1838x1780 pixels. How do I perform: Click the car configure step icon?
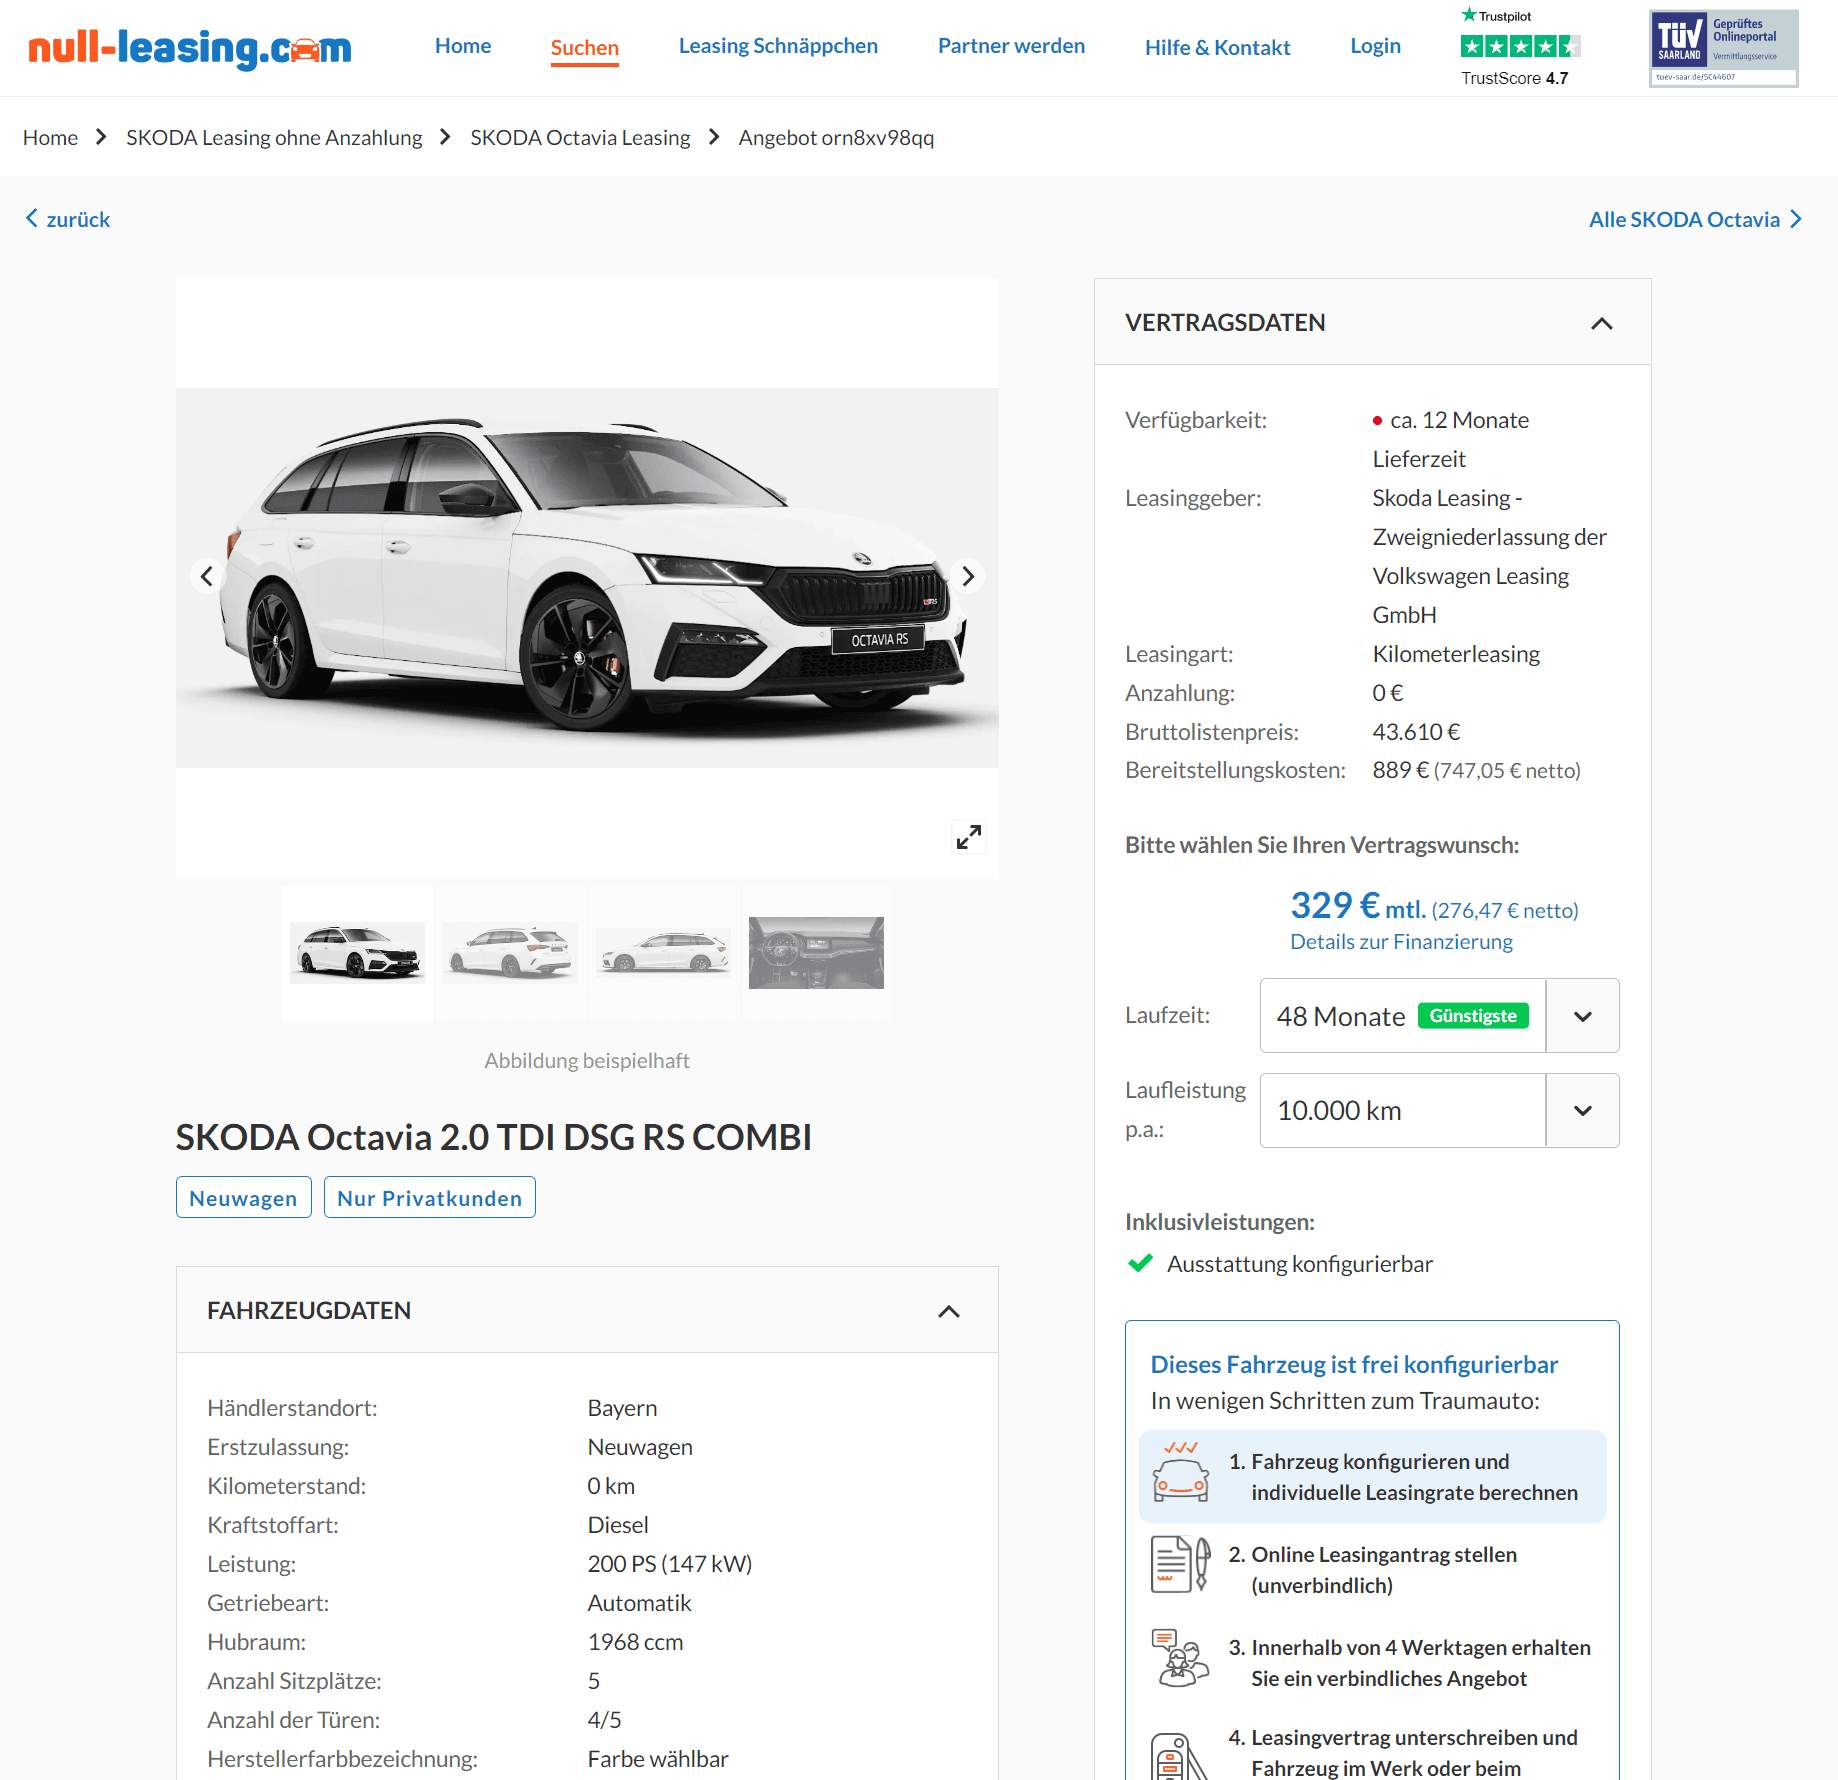pos(1181,1473)
